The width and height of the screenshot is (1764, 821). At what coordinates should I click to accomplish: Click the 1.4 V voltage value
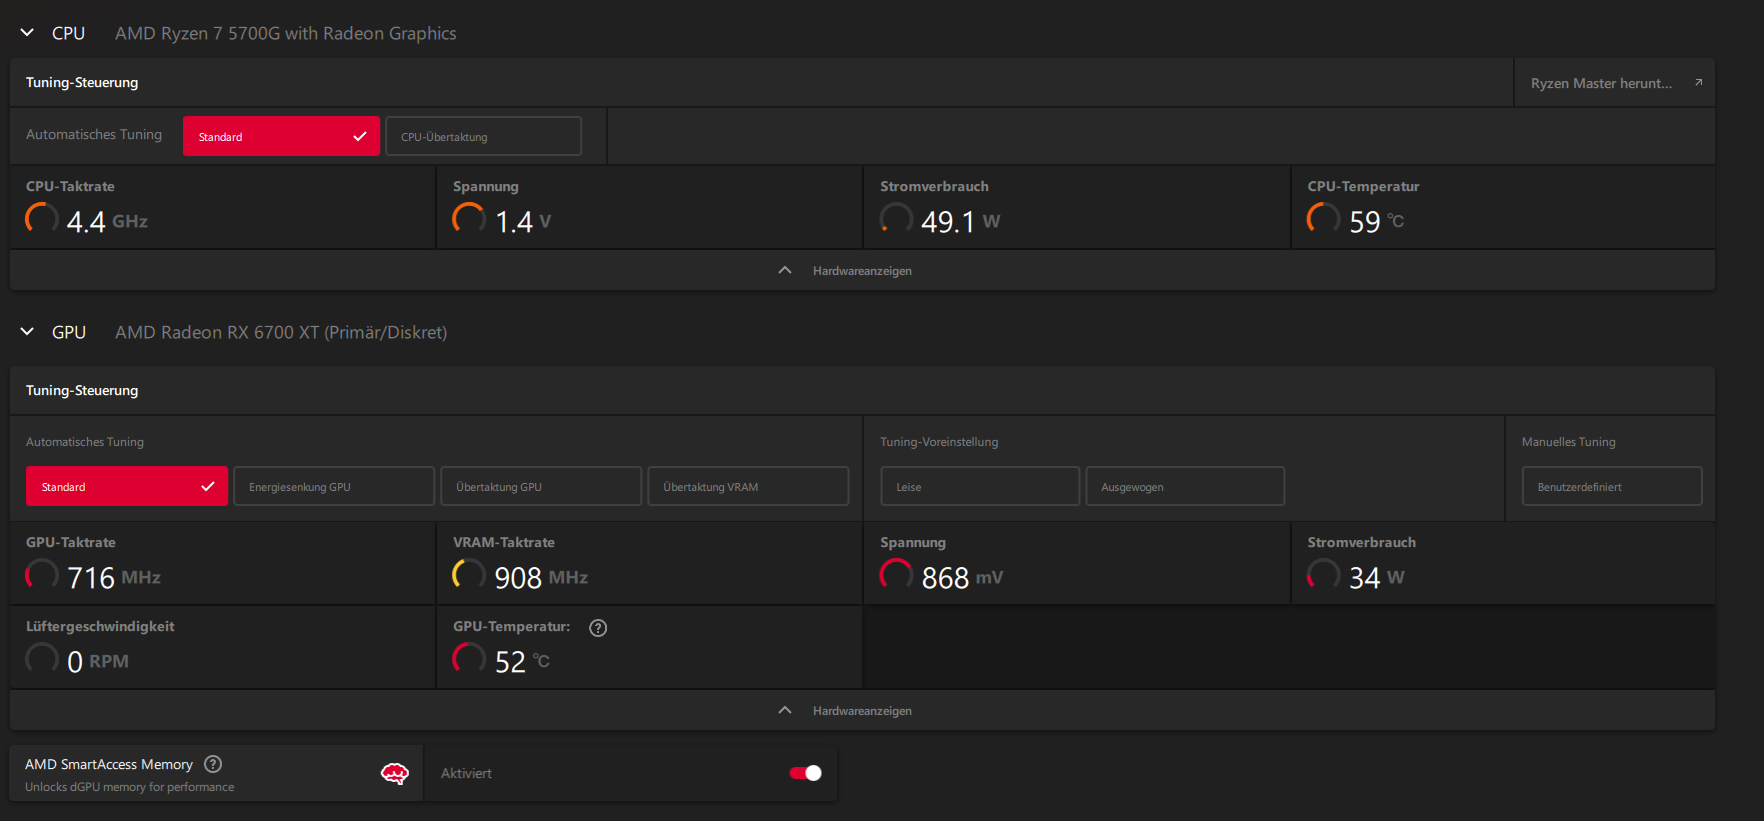523,221
